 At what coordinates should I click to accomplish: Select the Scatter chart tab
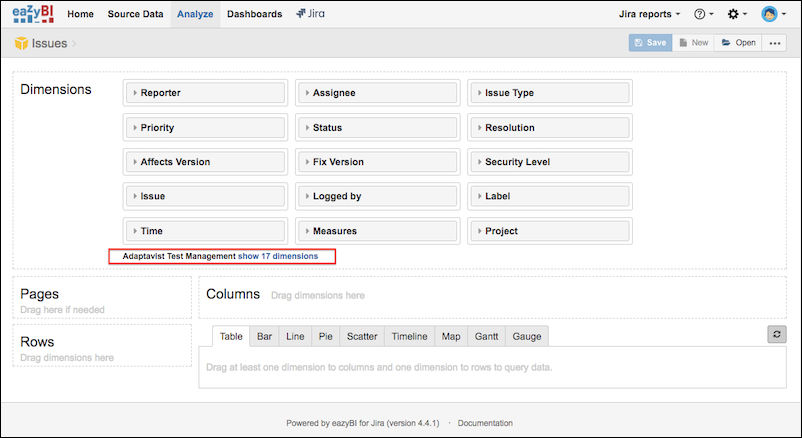coord(362,337)
